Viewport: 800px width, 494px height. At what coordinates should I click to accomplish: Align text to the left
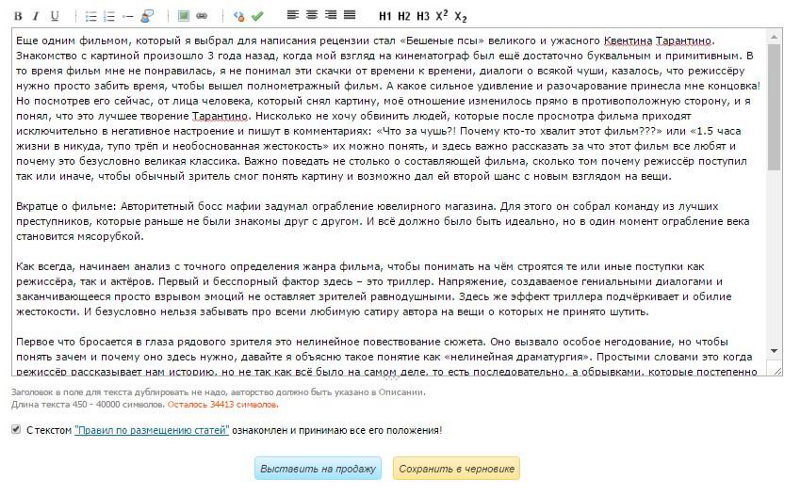point(293,16)
